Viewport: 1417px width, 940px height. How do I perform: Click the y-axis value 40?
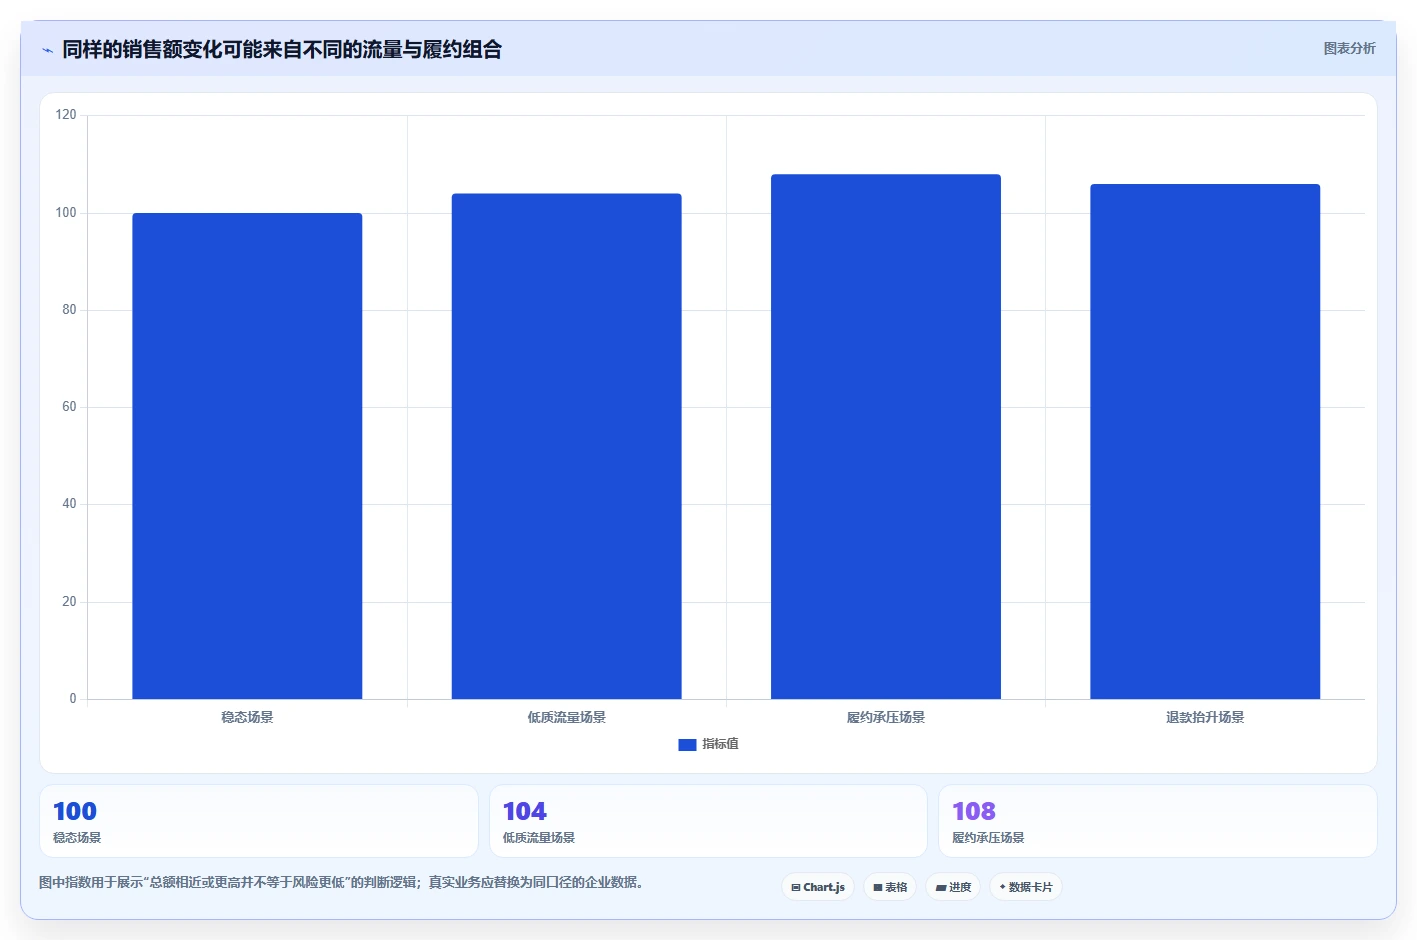(x=69, y=504)
